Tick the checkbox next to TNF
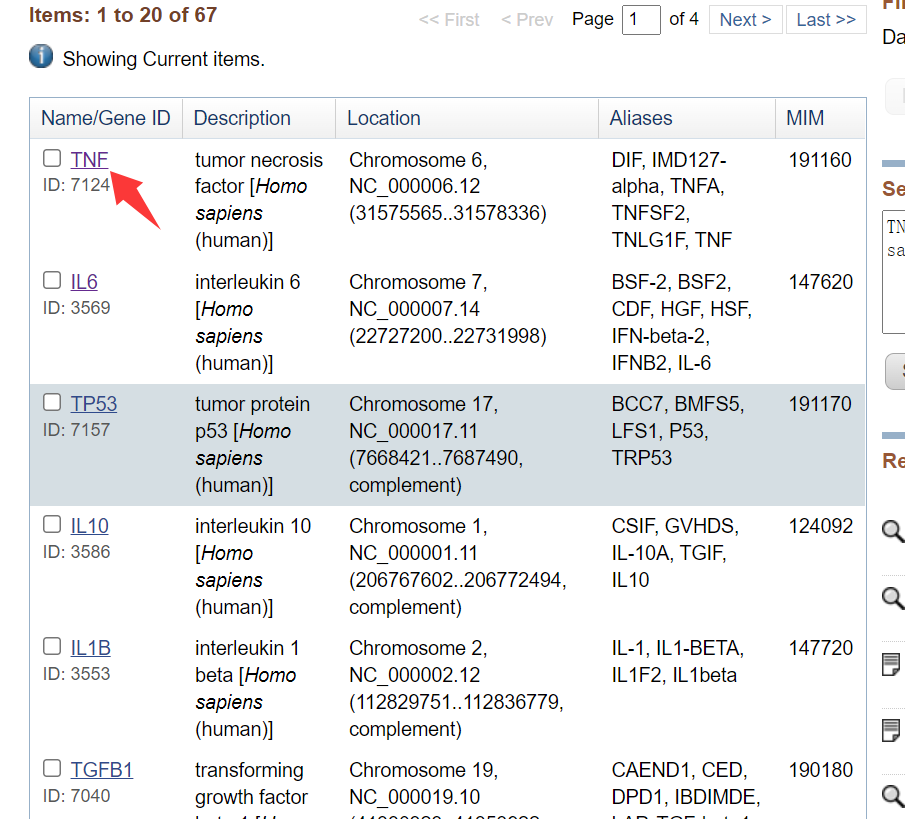 coord(52,158)
